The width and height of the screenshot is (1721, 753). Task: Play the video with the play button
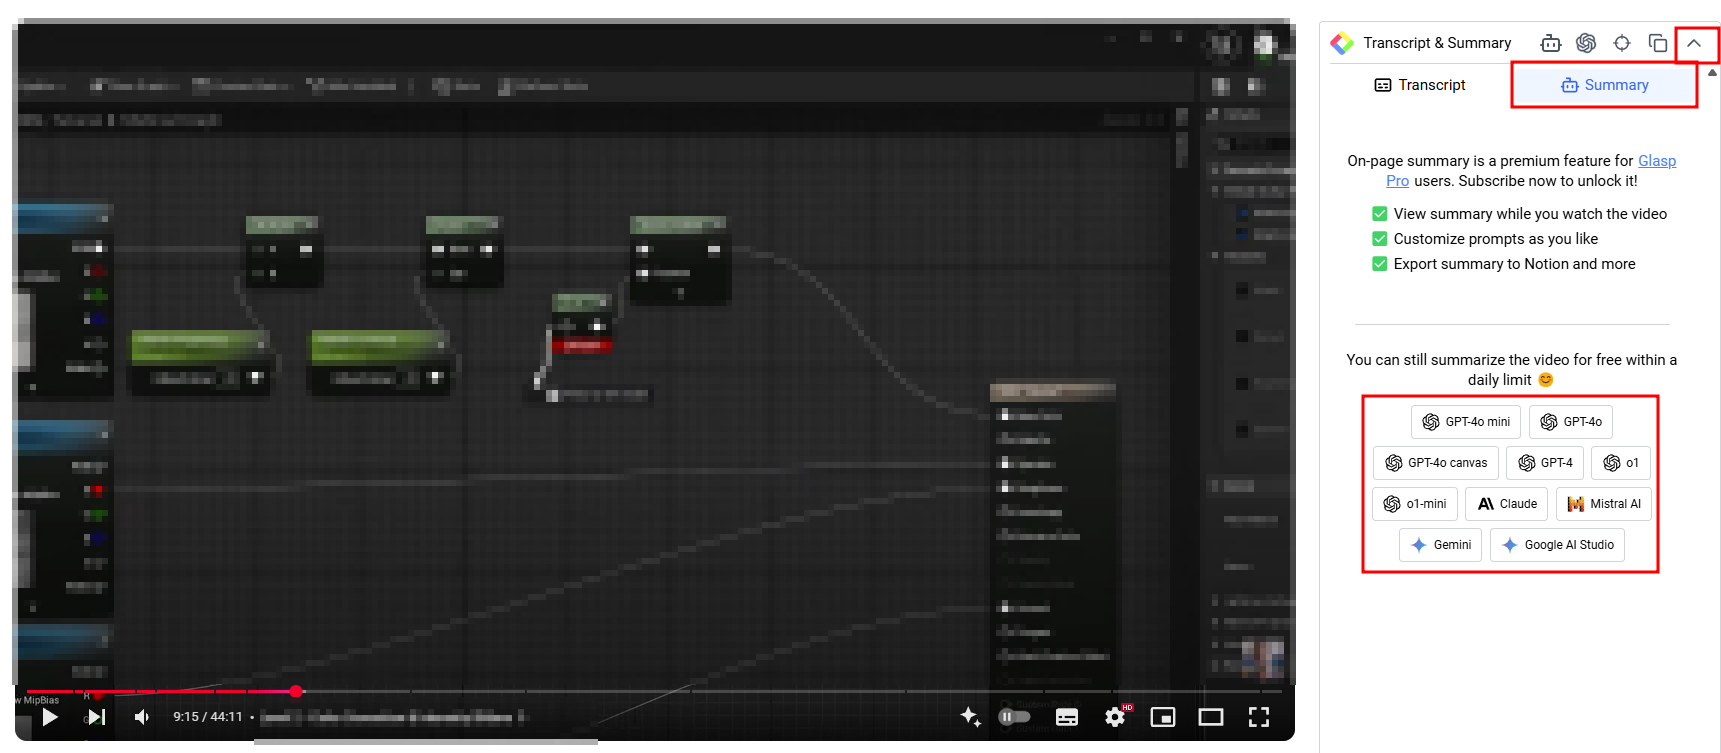point(50,717)
